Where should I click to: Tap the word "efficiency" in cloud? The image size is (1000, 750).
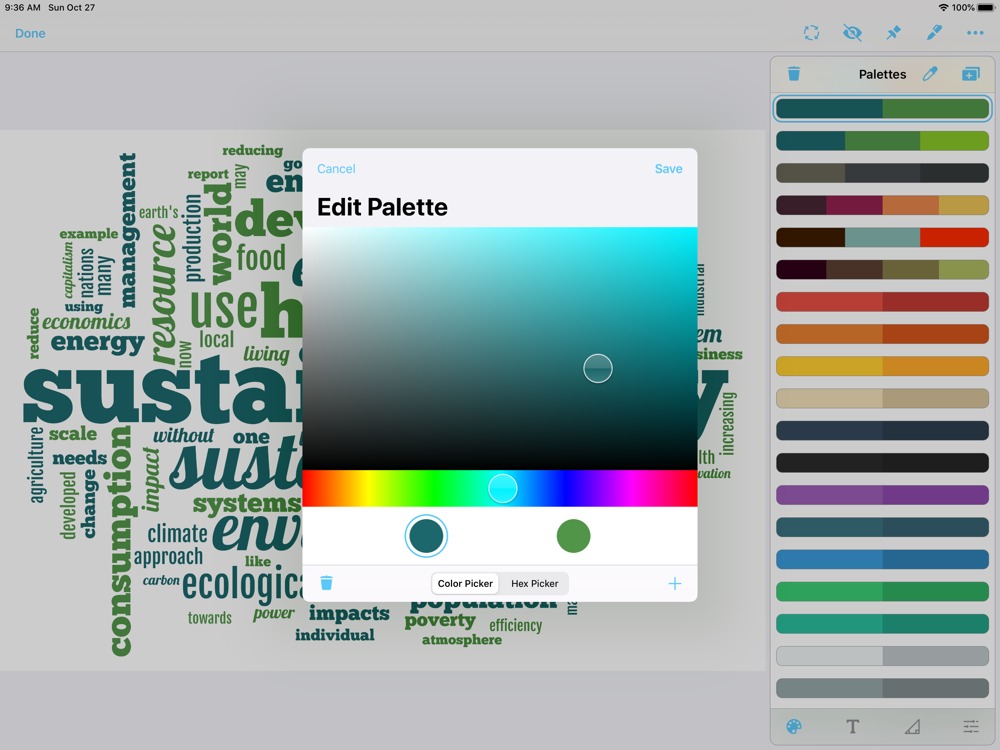(515, 626)
